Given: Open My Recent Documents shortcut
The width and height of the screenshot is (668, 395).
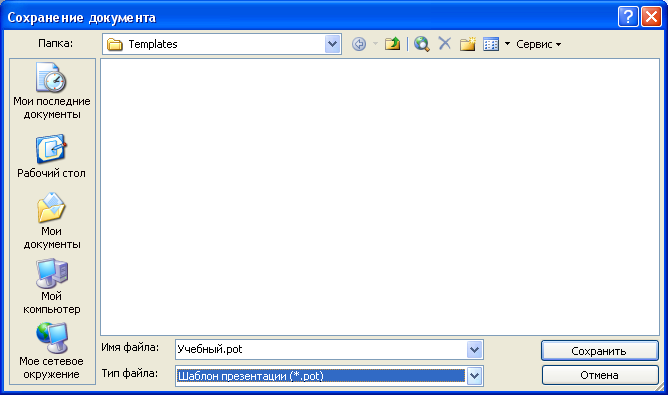Looking at the screenshot, I should 52,91.
